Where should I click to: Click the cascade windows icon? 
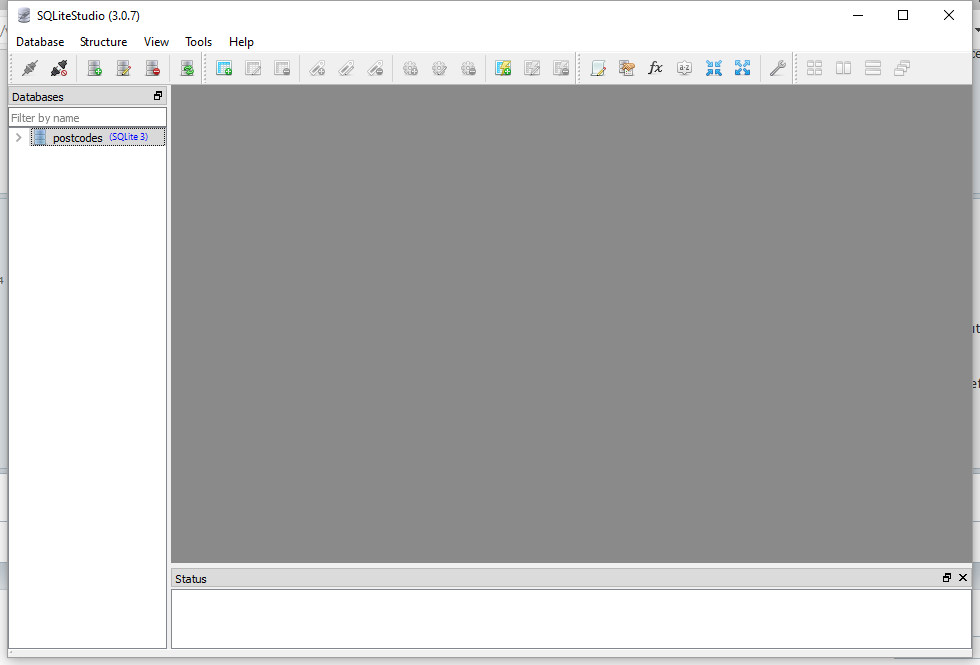click(902, 68)
